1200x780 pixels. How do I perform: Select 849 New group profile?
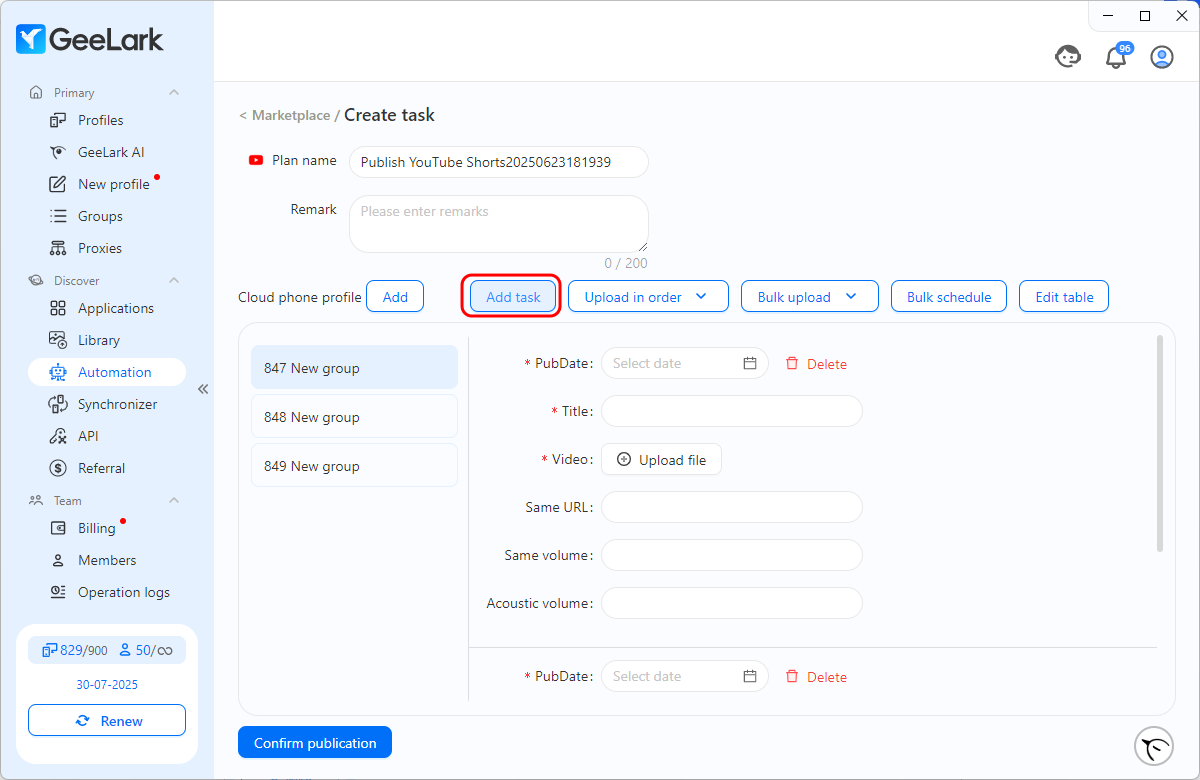pyautogui.click(x=354, y=466)
